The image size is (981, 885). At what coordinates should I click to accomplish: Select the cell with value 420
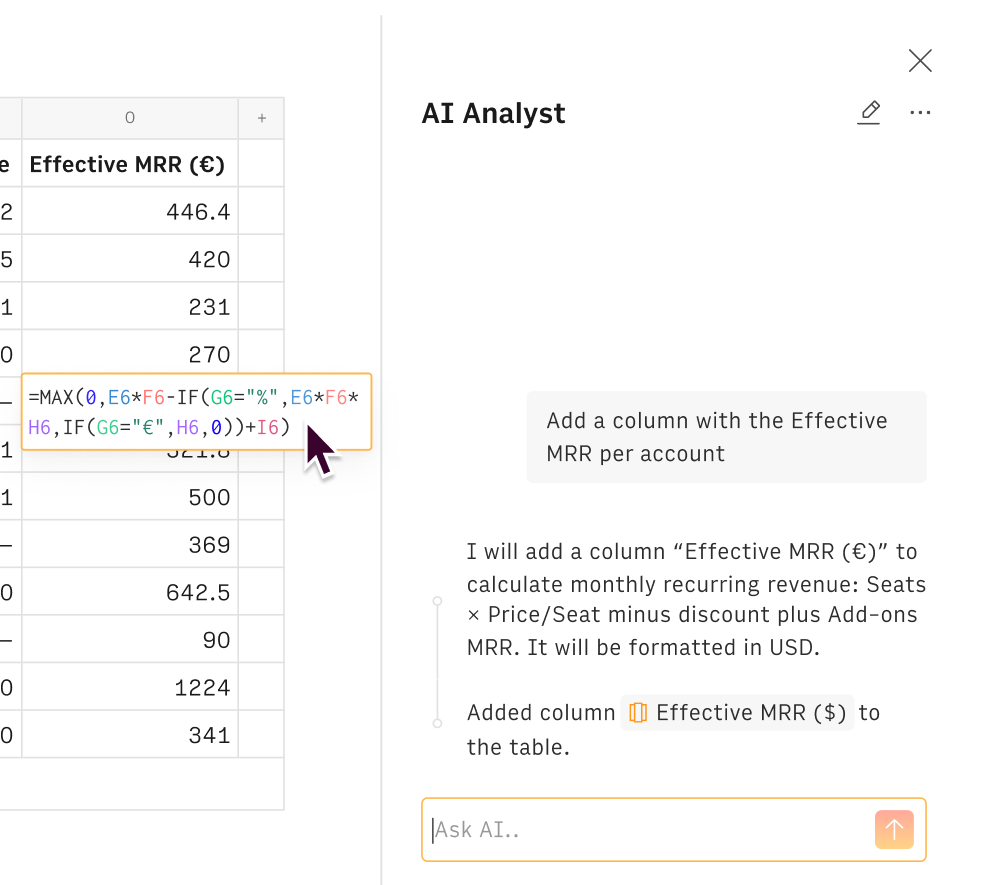pyautogui.click(x=130, y=259)
